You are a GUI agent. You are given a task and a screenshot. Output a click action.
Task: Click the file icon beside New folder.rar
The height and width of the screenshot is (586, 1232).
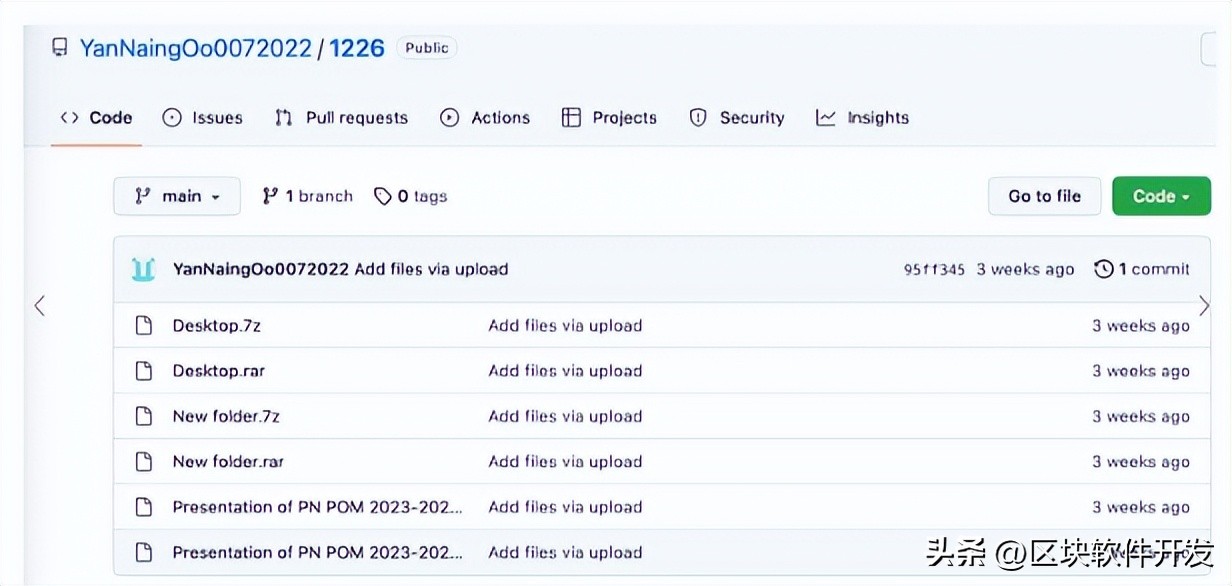[x=144, y=461]
